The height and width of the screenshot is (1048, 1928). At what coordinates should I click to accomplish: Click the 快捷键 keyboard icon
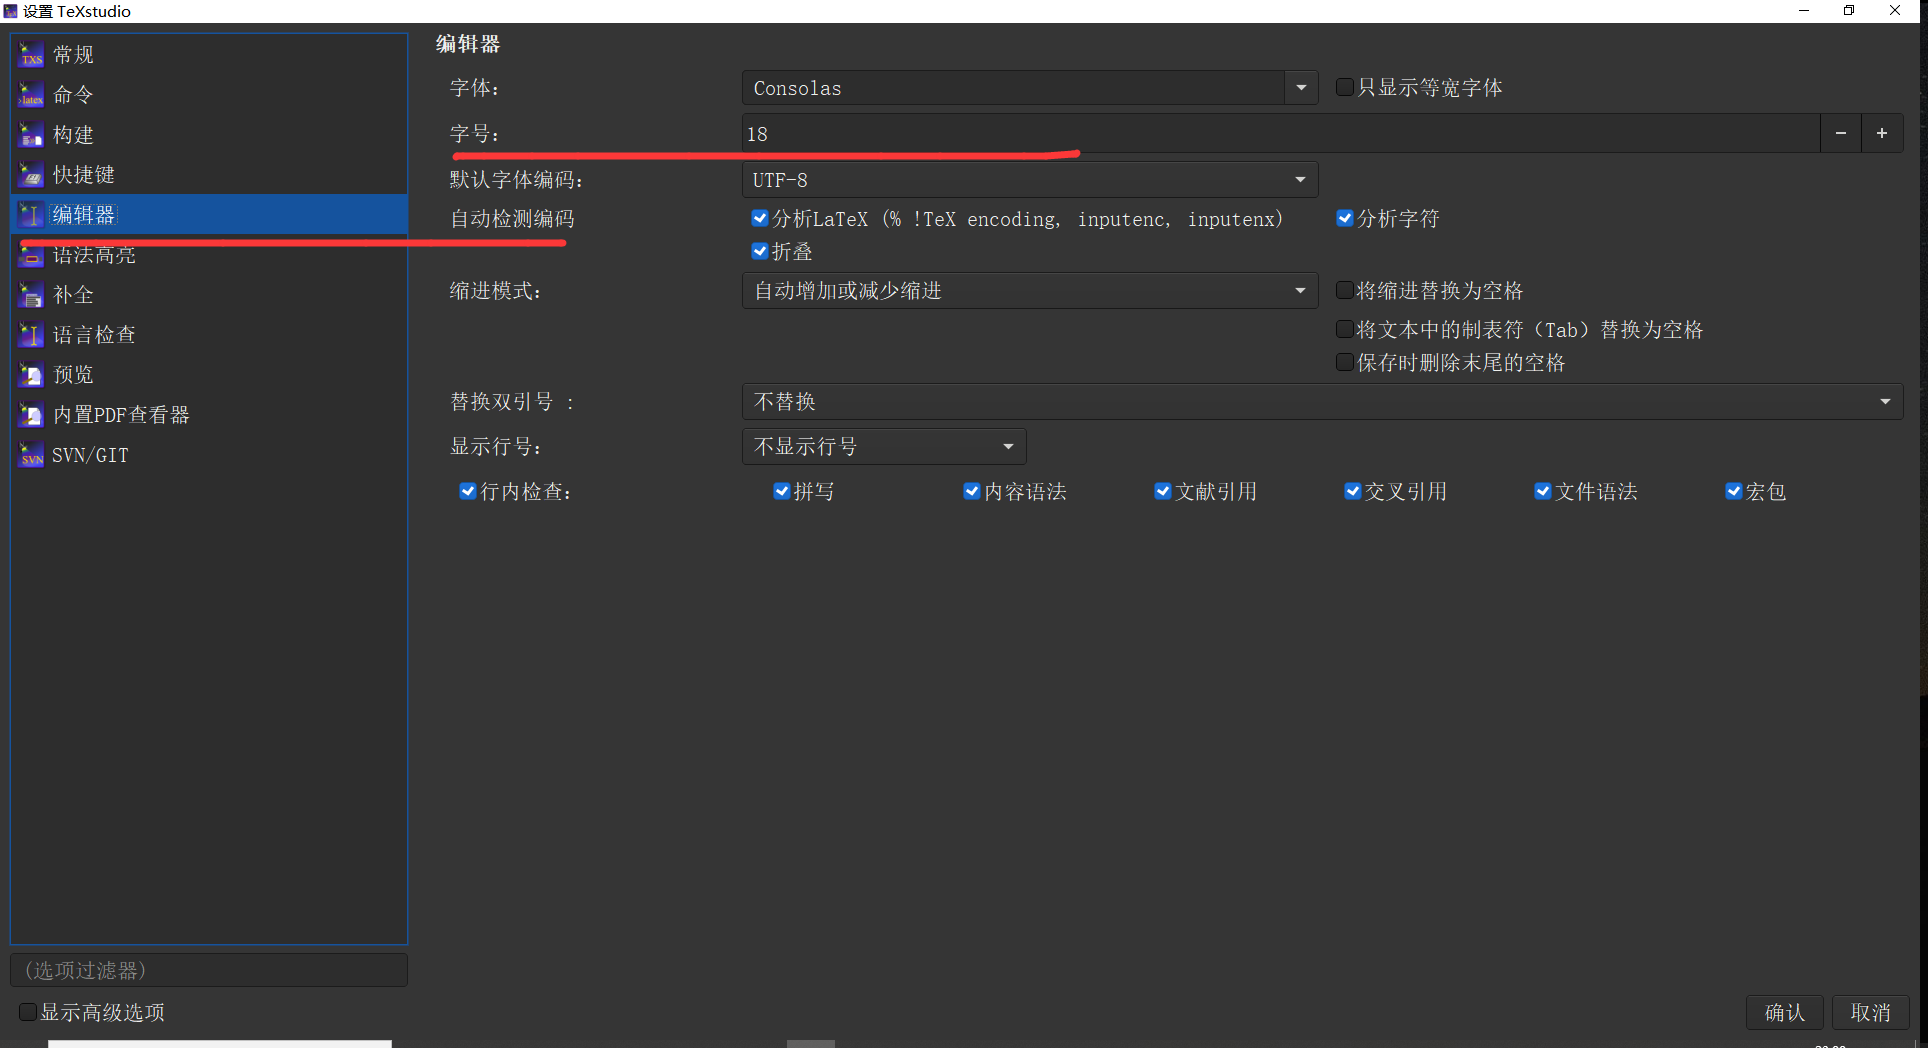[x=32, y=175]
